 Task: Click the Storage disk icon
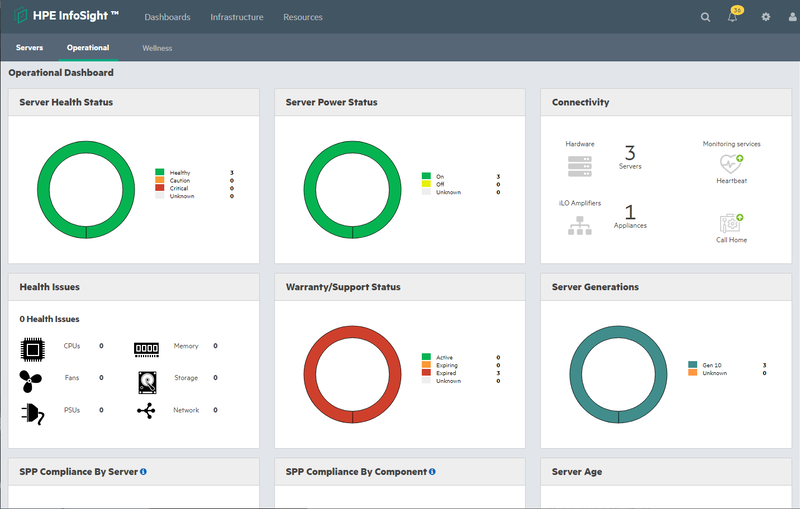(147, 382)
